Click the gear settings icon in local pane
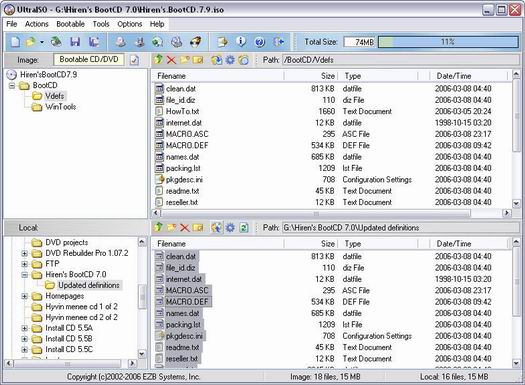The width and height of the screenshot is (525, 385). pos(230,228)
